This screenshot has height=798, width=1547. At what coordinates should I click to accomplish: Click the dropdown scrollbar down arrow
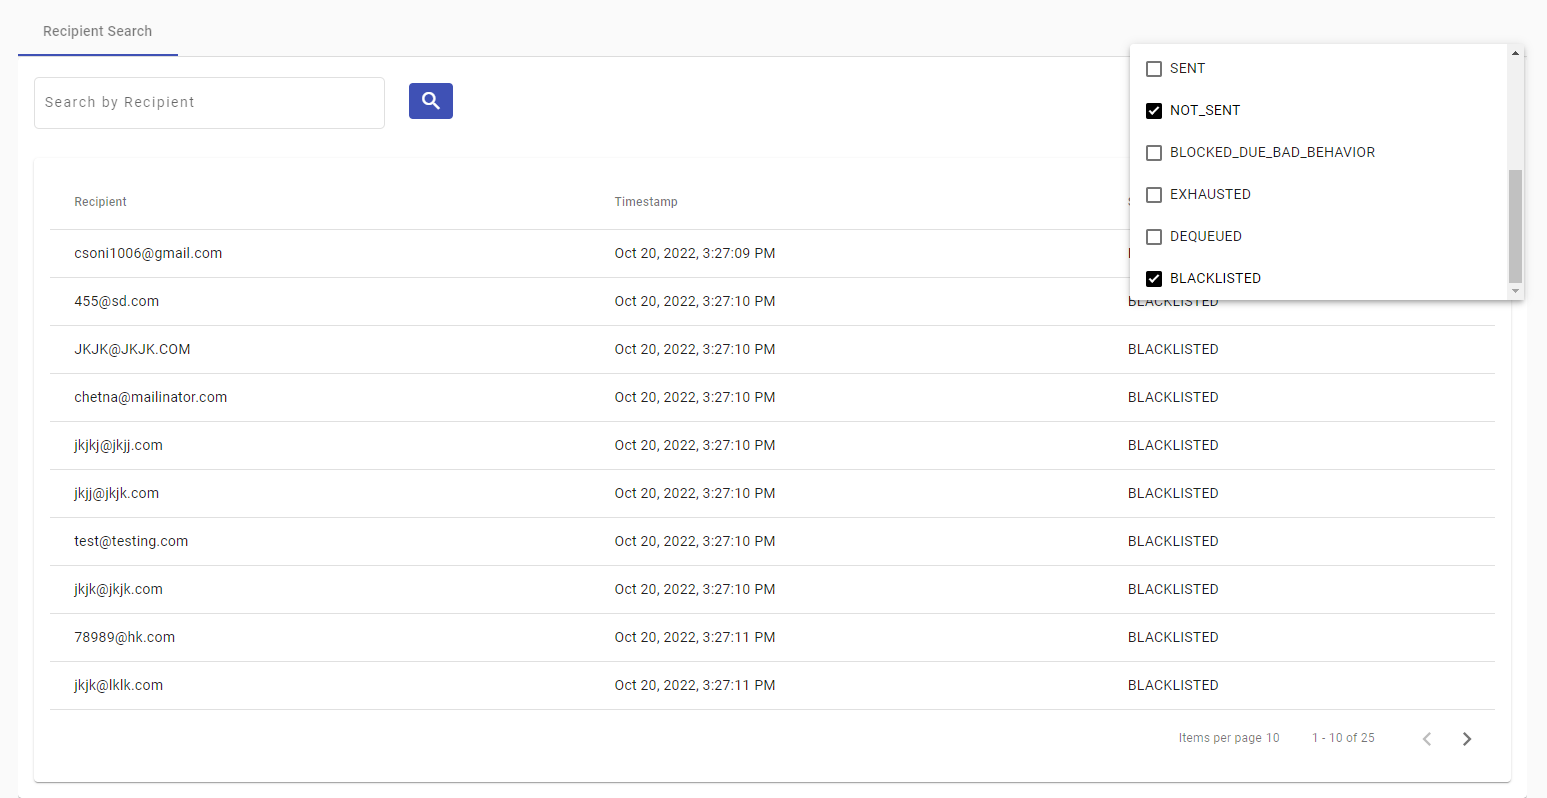coord(1516,291)
